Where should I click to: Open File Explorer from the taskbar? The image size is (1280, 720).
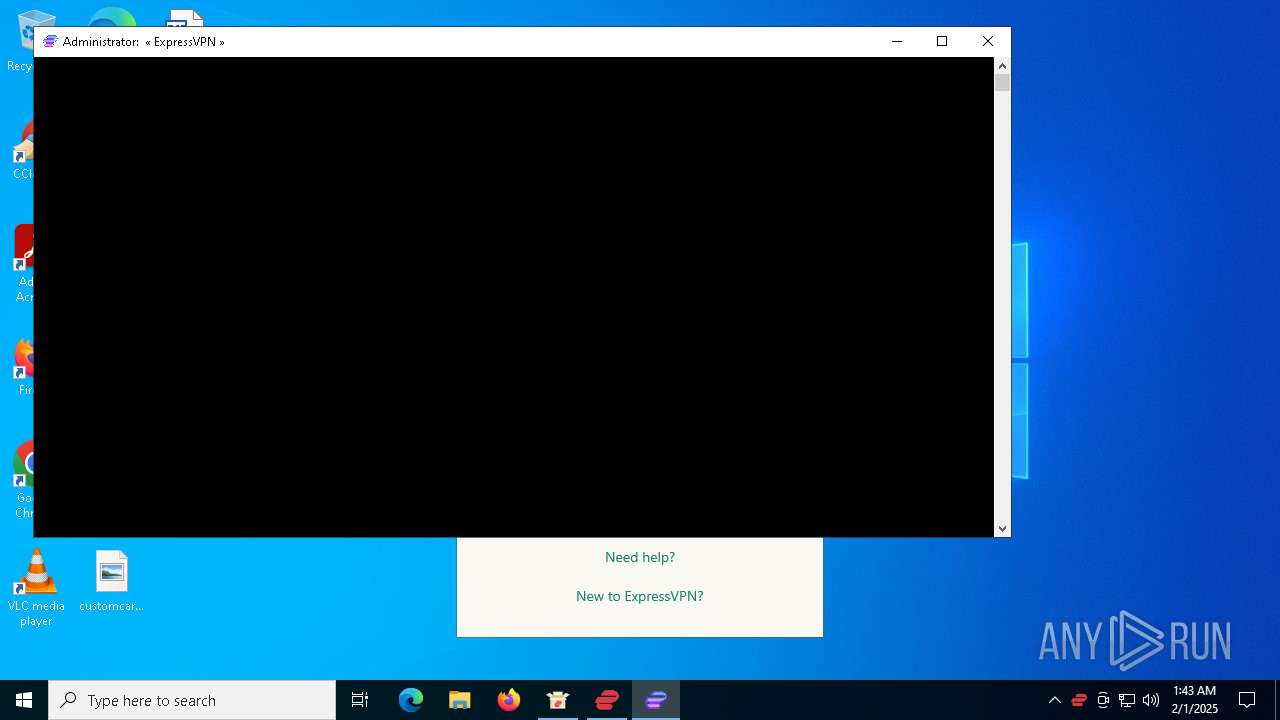(x=460, y=700)
